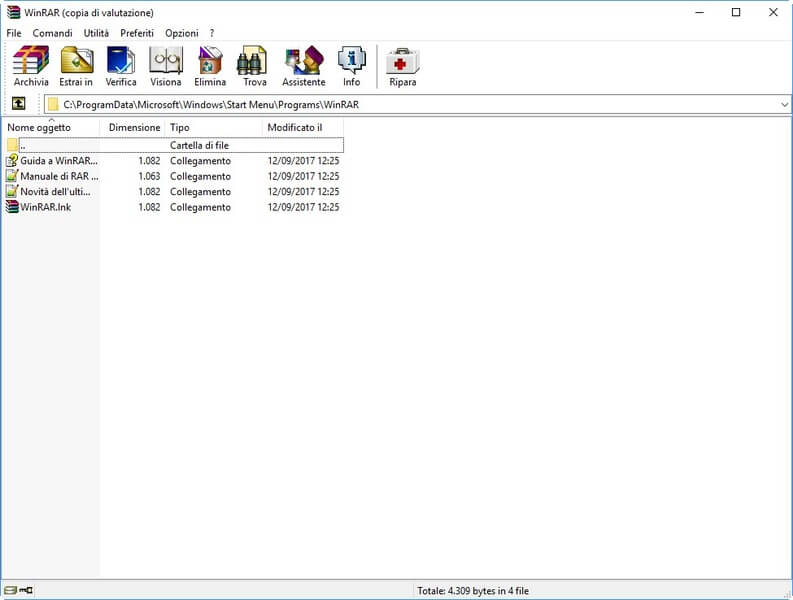
Task: Click the date cell in WinRAR.lnk row
Action: [x=303, y=207]
